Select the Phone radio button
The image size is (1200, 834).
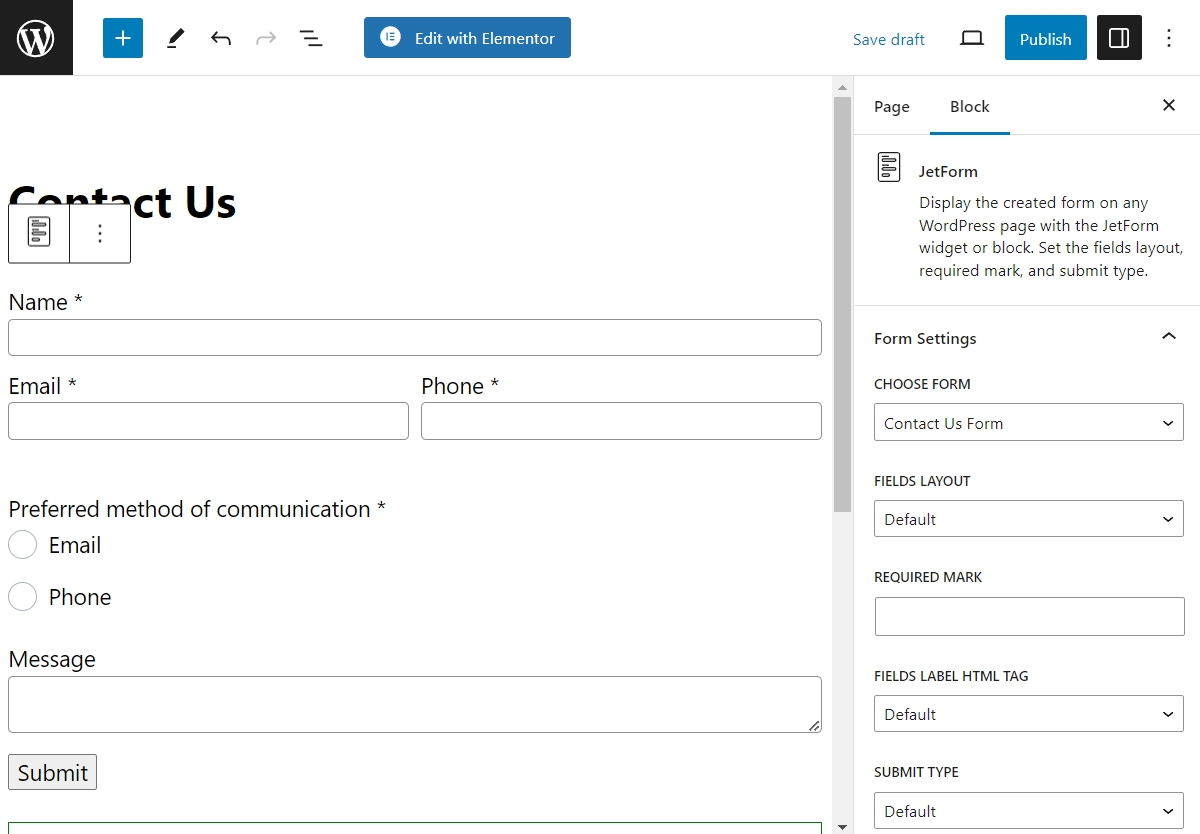point(22,596)
